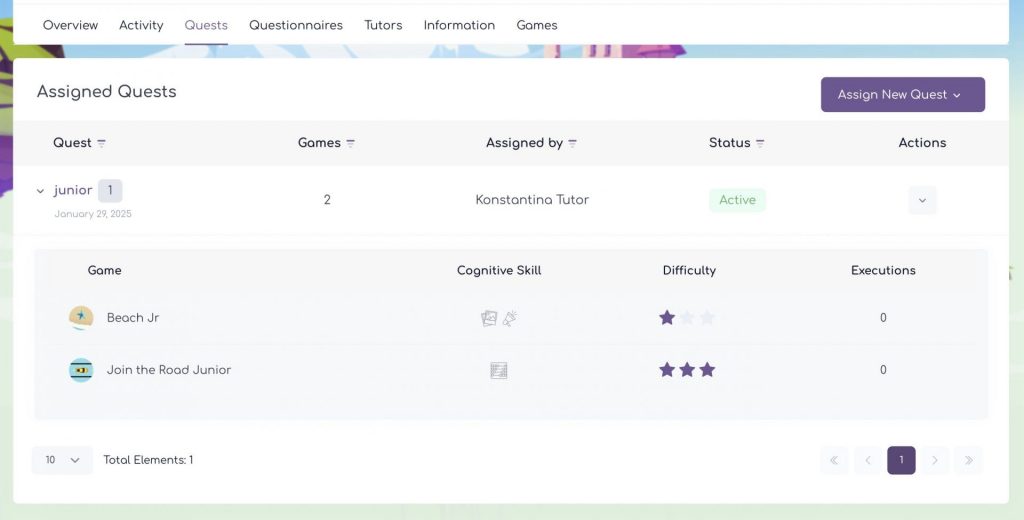
Task: Click Join the Road Junior game icon
Action: (x=81, y=370)
